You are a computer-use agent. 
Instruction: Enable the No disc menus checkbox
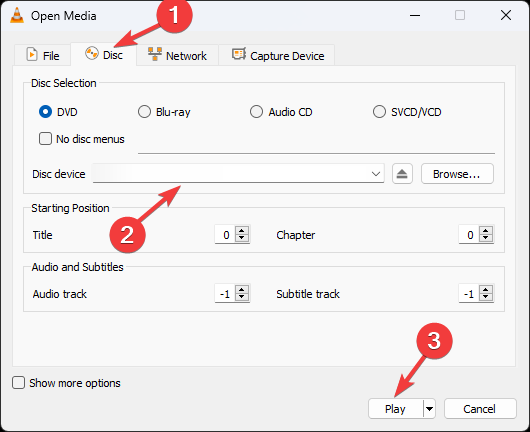pyautogui.click(x=45, y=139)
